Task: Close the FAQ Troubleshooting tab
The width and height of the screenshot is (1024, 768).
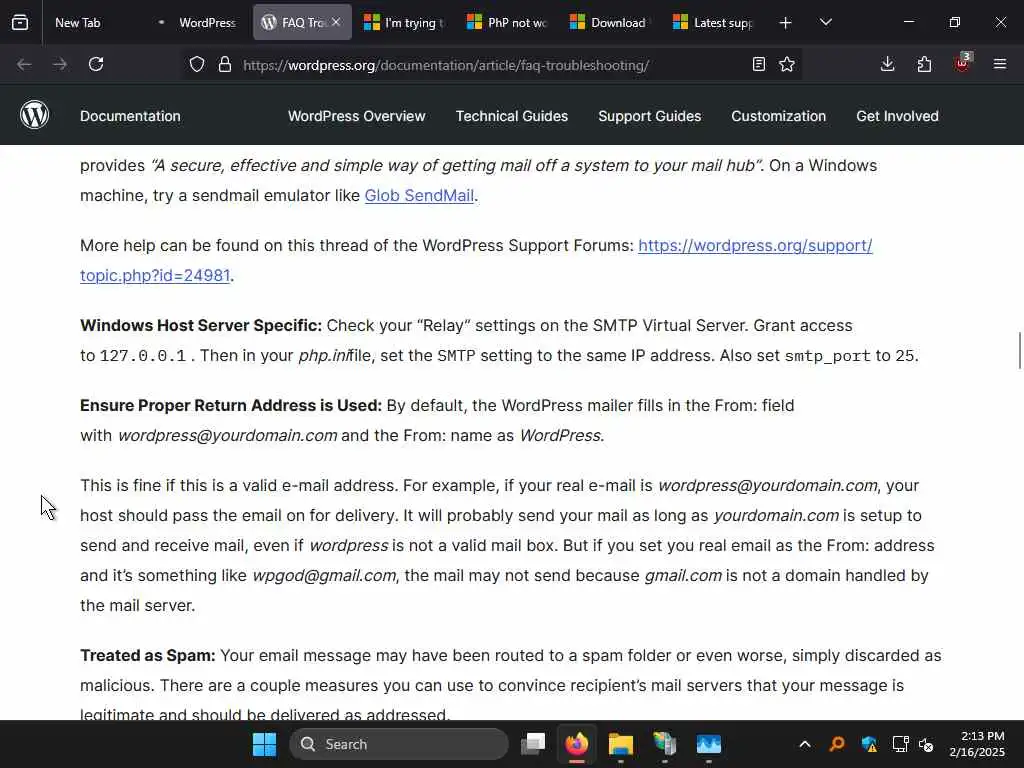Action: coord(336,22)
